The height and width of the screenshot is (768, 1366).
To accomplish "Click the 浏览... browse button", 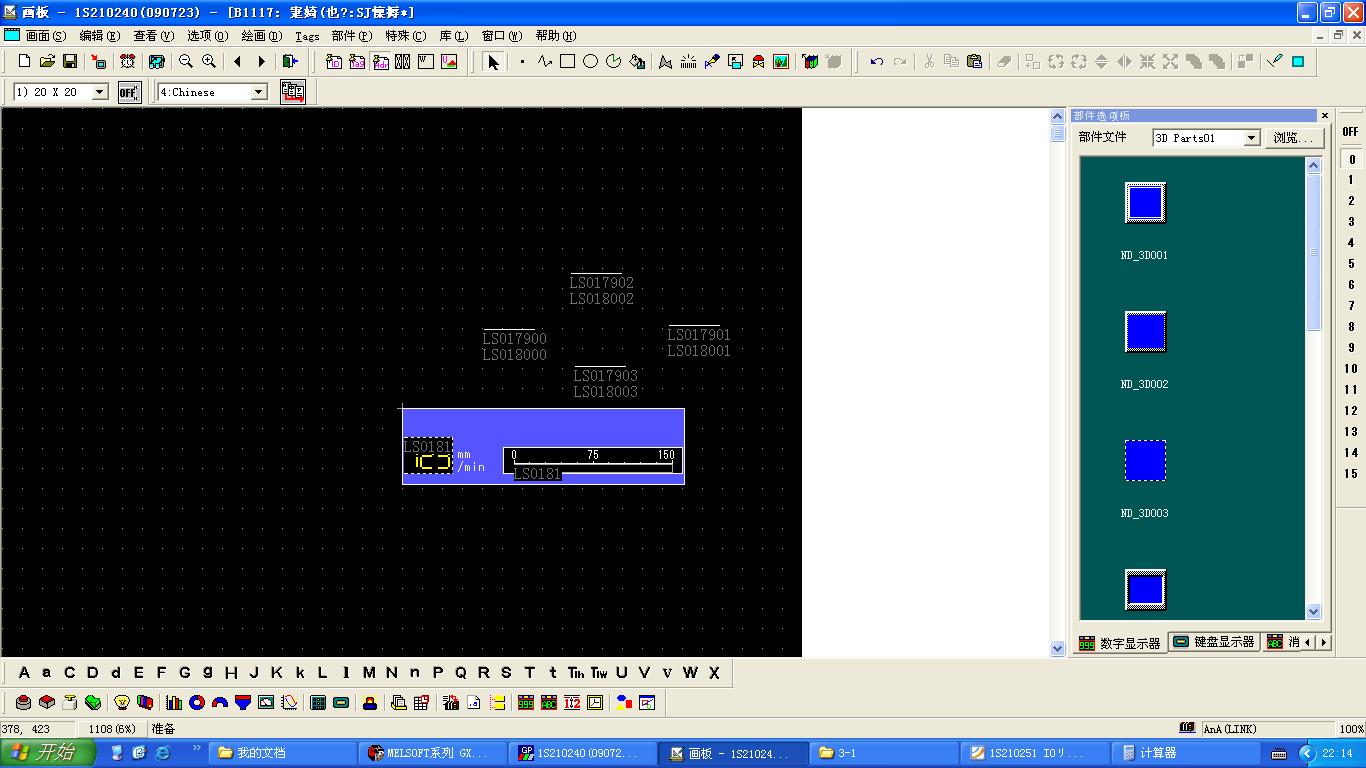I will coord(1293,138).
